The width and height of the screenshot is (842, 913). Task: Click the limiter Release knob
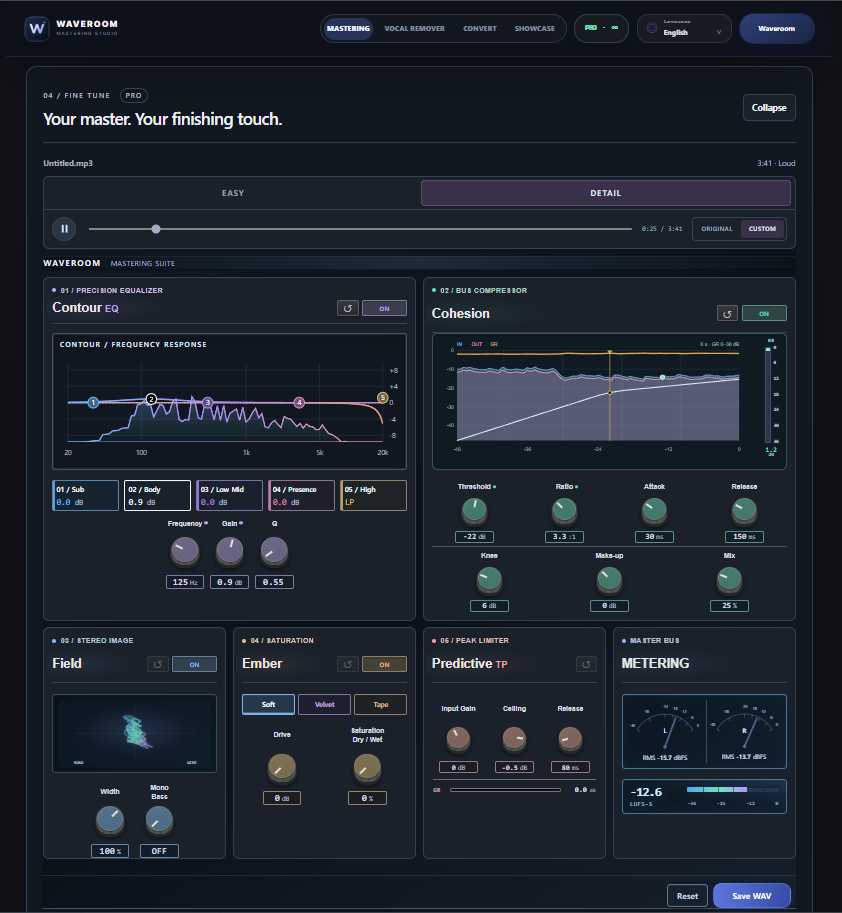coord(570,738)
